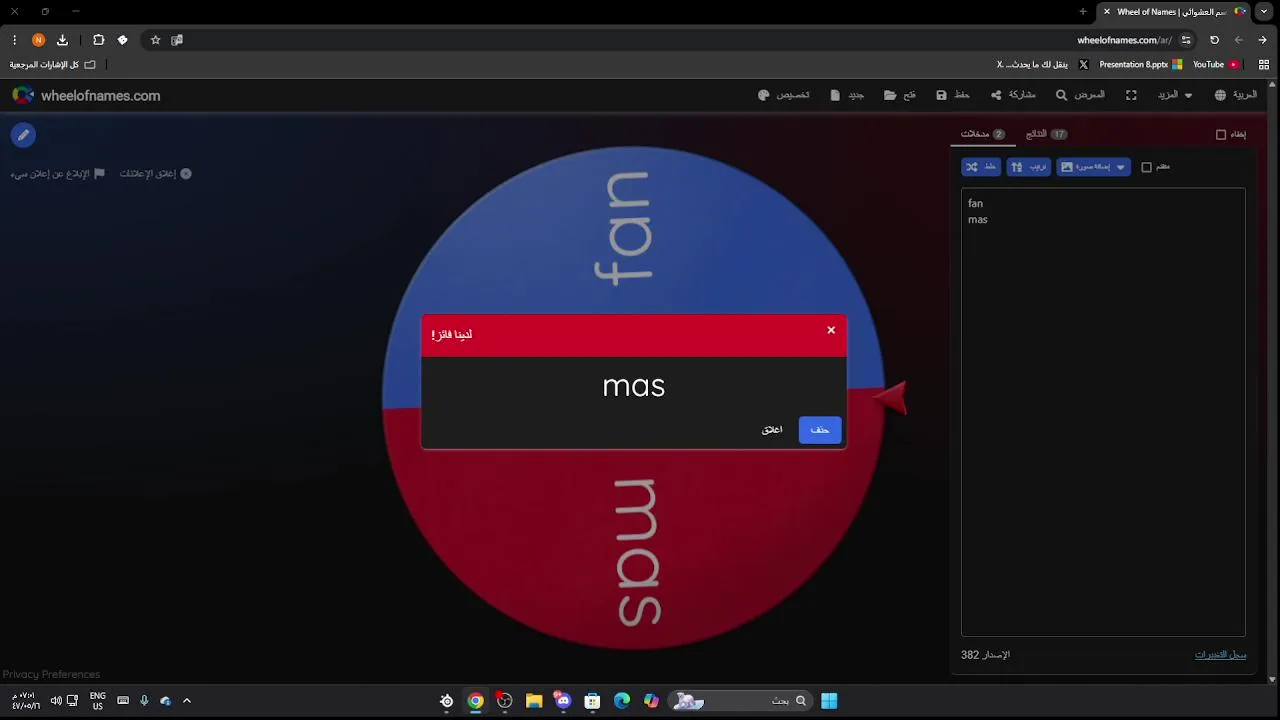Open the all bookmarks folder (كل الإشارات المرجعية)
The image size is (1280, 720).
coord(53,64)
